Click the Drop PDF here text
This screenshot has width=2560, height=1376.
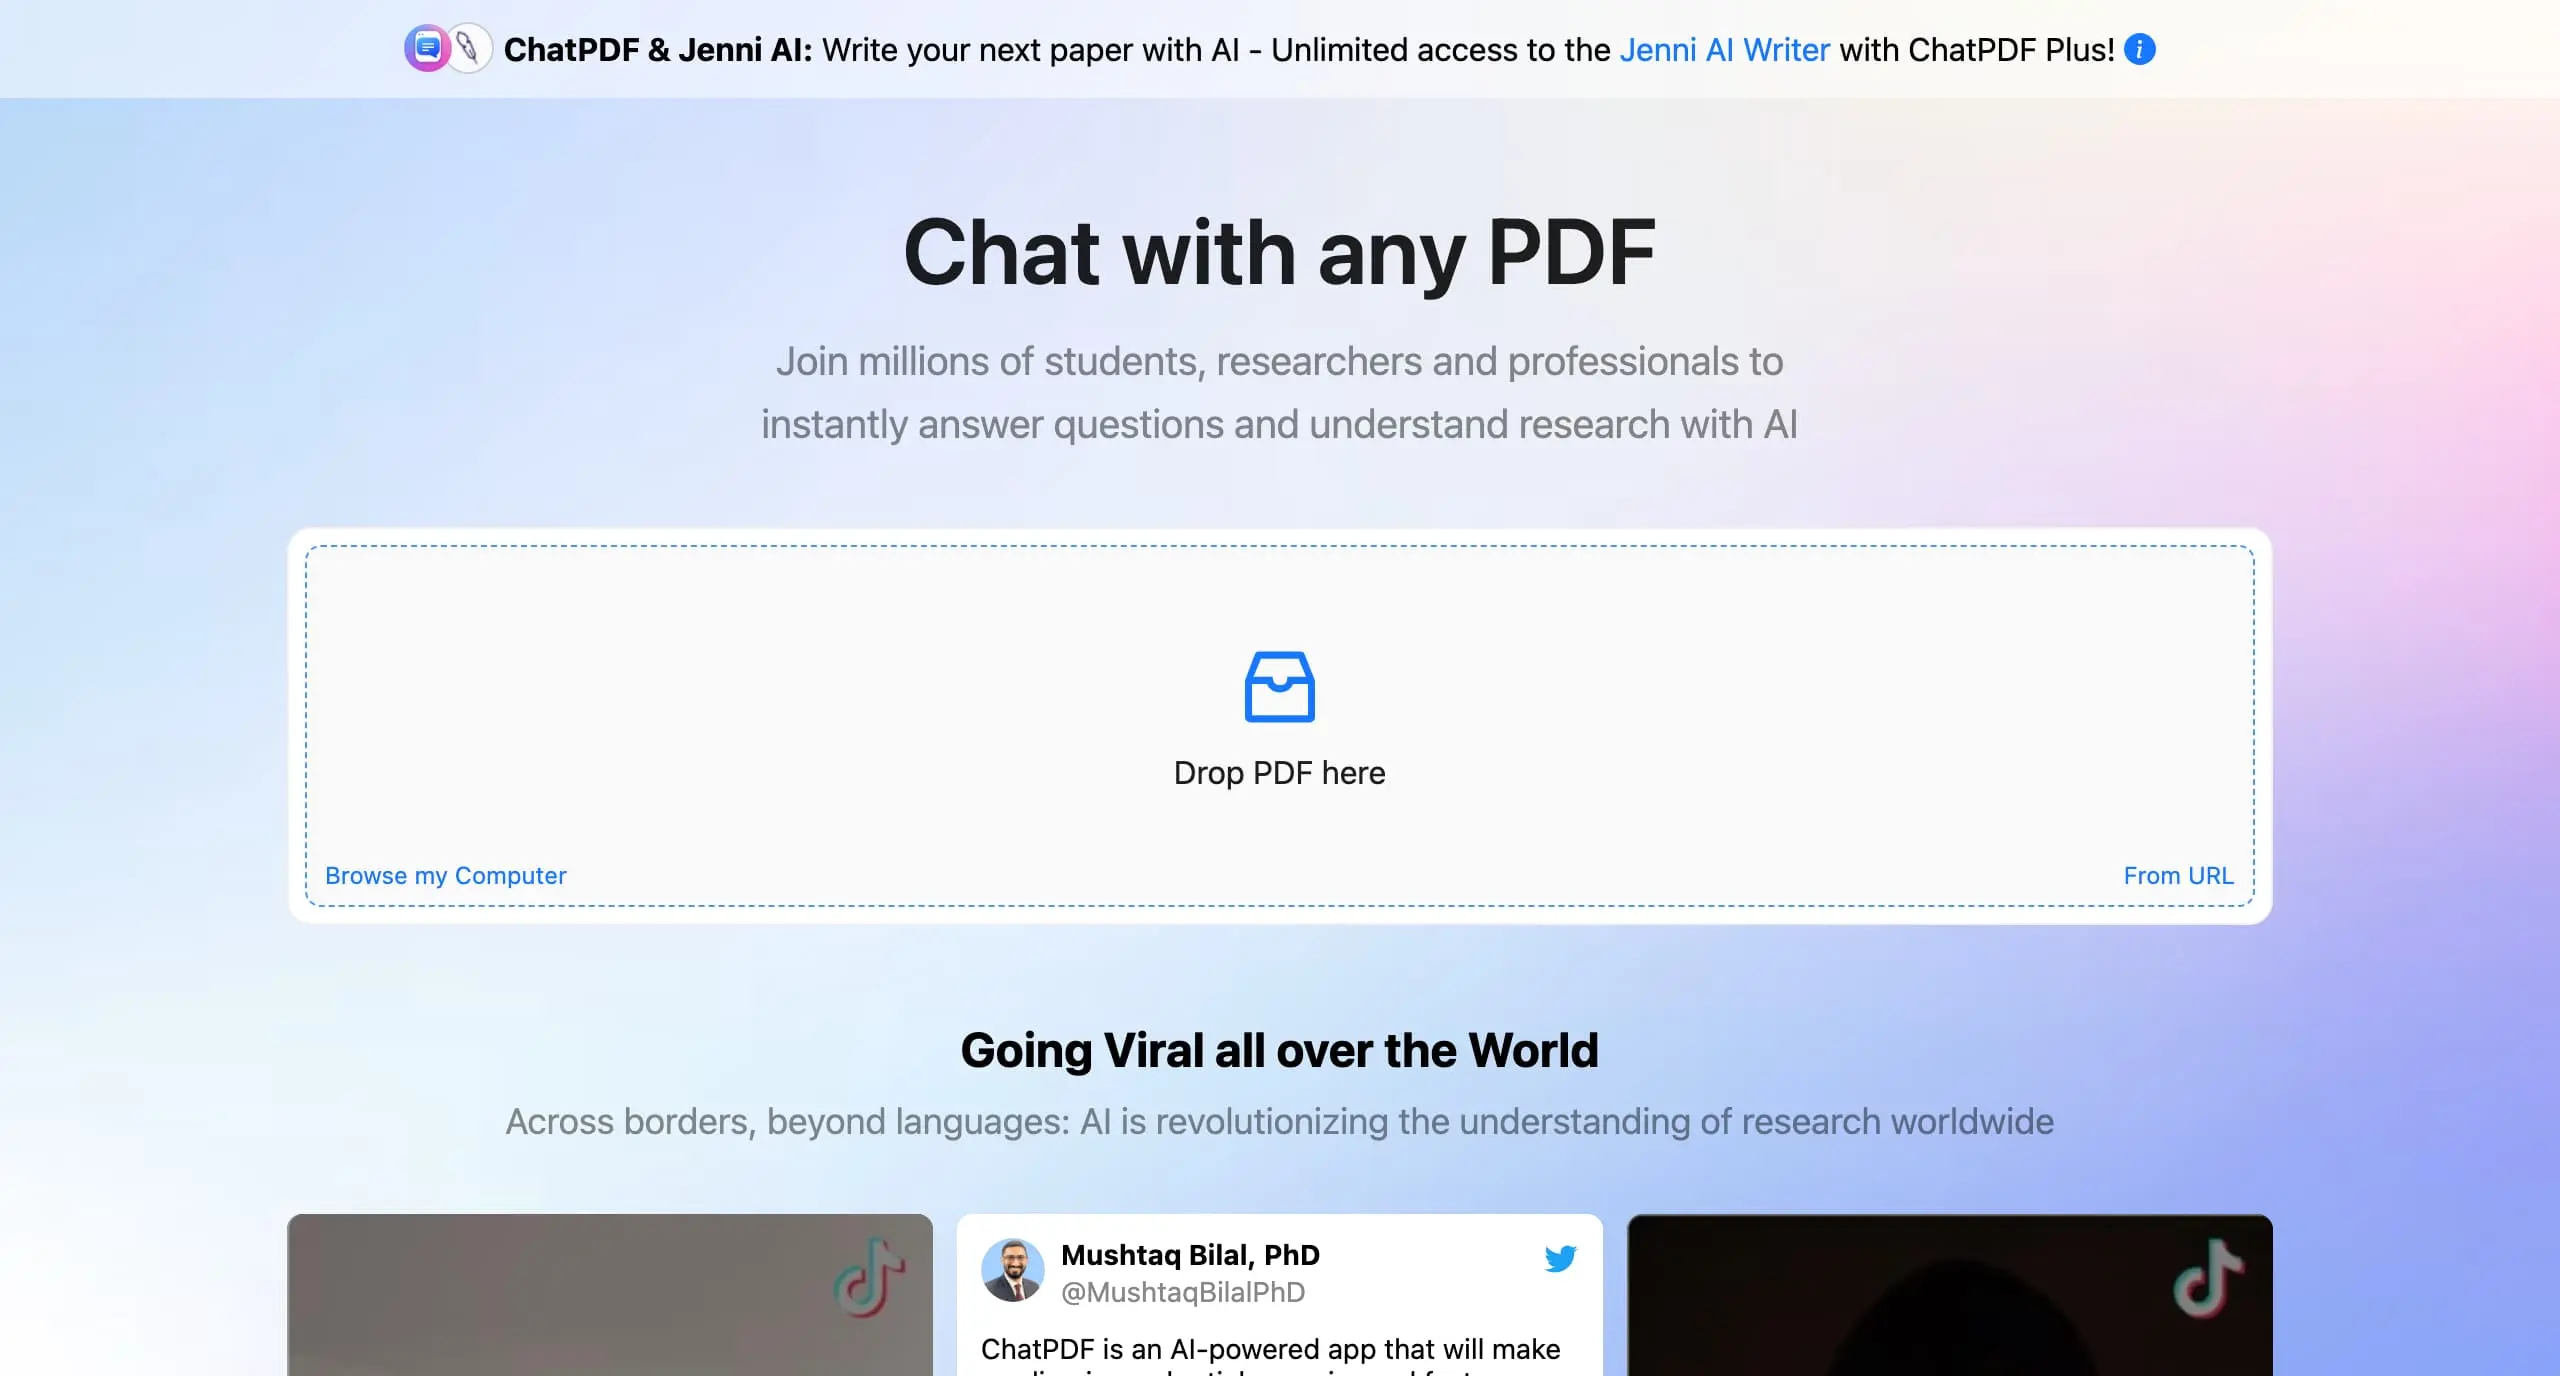1279,773
